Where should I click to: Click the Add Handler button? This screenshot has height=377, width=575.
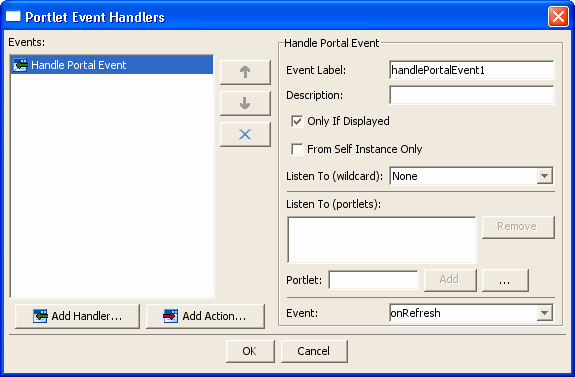tap(77, 316)
